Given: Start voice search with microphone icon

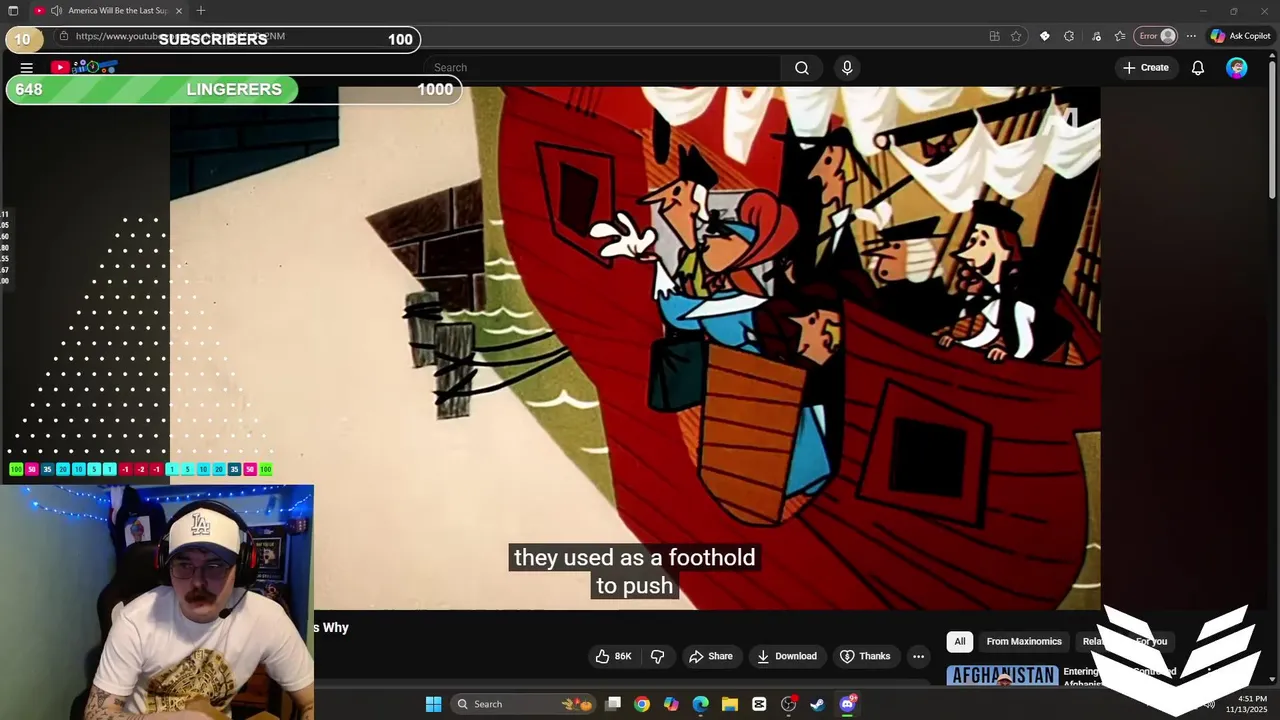Looking at the screenshot, I should coord(847,68).
